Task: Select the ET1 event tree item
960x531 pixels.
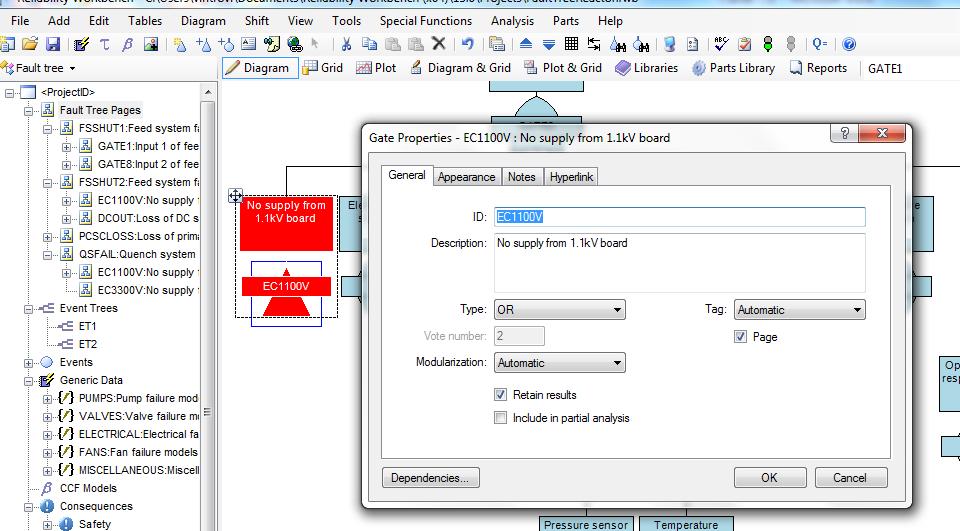Action: 88,326
